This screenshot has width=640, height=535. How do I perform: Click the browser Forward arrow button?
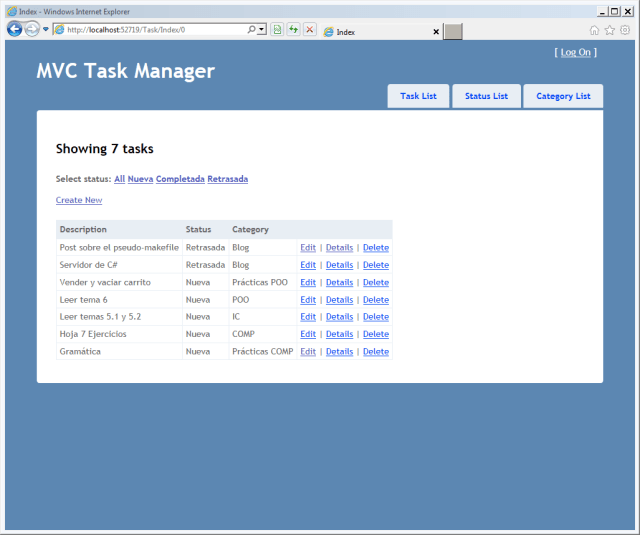click(x=32, y=29)
